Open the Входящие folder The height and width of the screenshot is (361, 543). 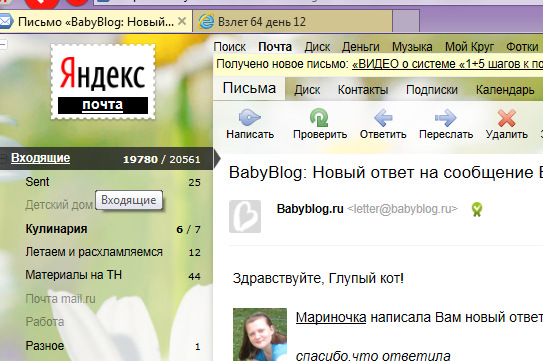(x=41, y=158)
